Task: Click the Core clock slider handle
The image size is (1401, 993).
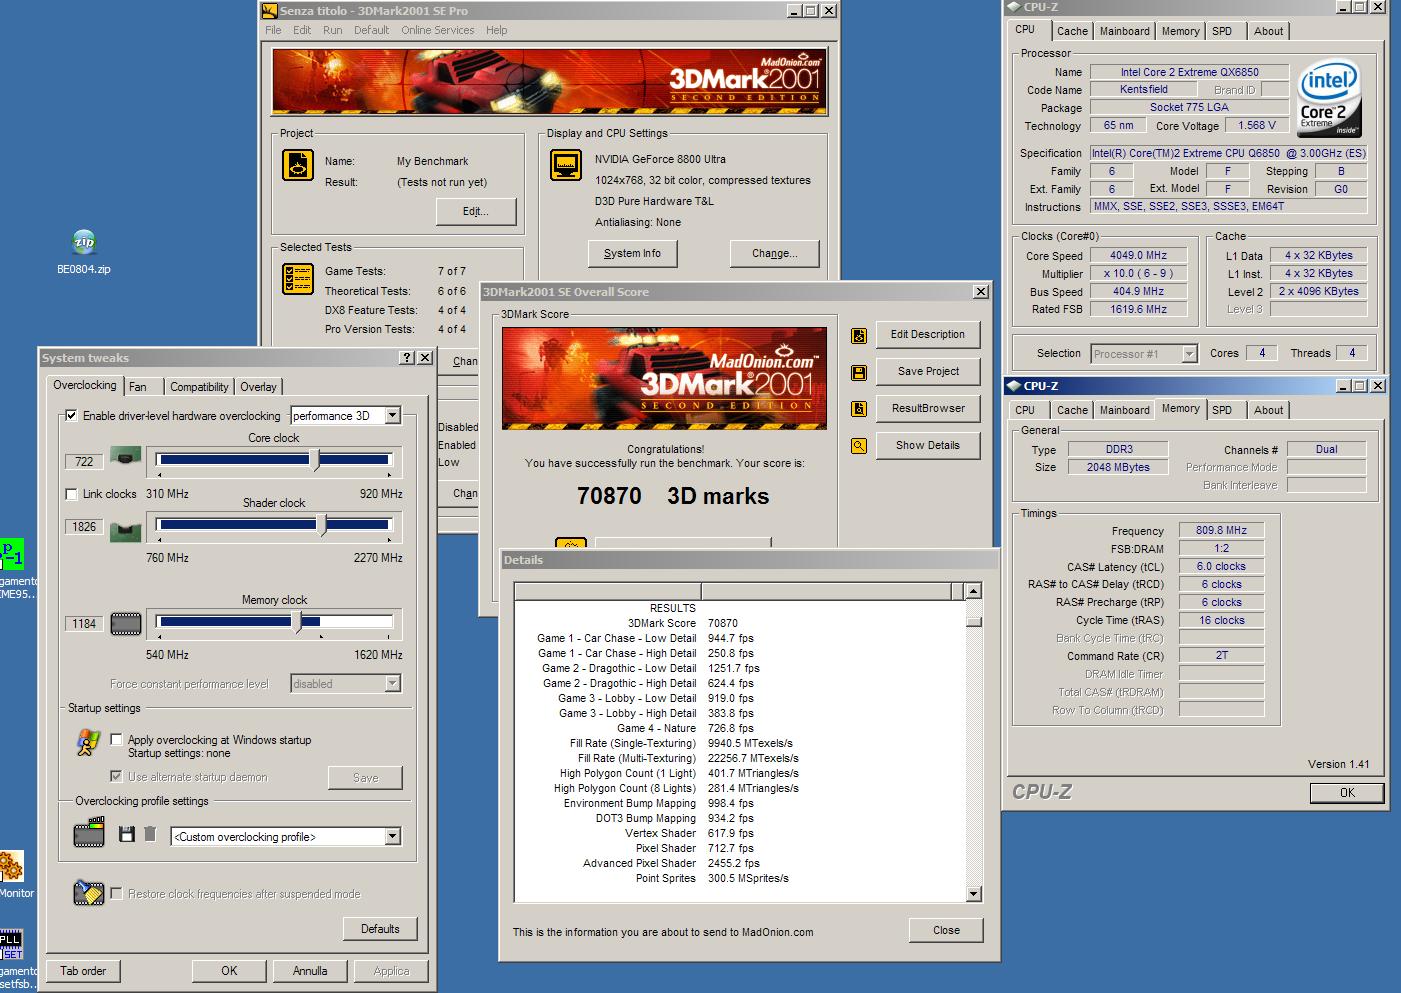Action: [317, 460]
